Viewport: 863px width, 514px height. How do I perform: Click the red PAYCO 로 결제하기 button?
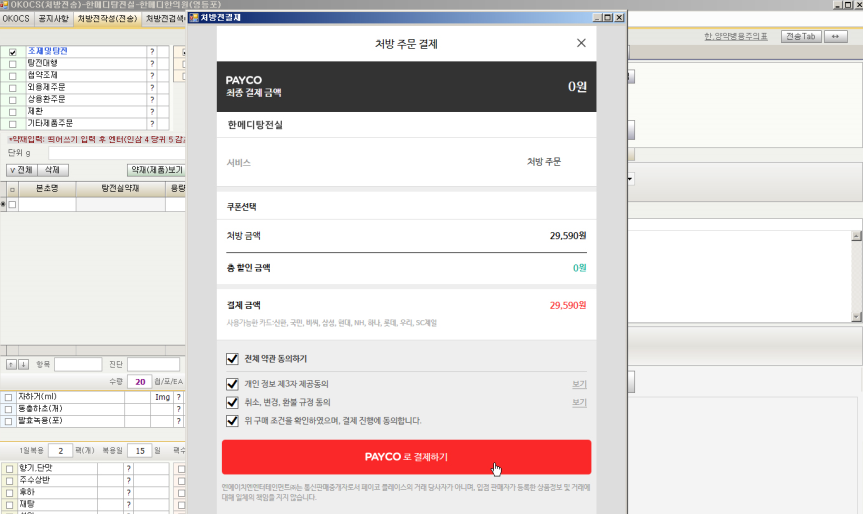pyautogui.click(x=406, y=457)
